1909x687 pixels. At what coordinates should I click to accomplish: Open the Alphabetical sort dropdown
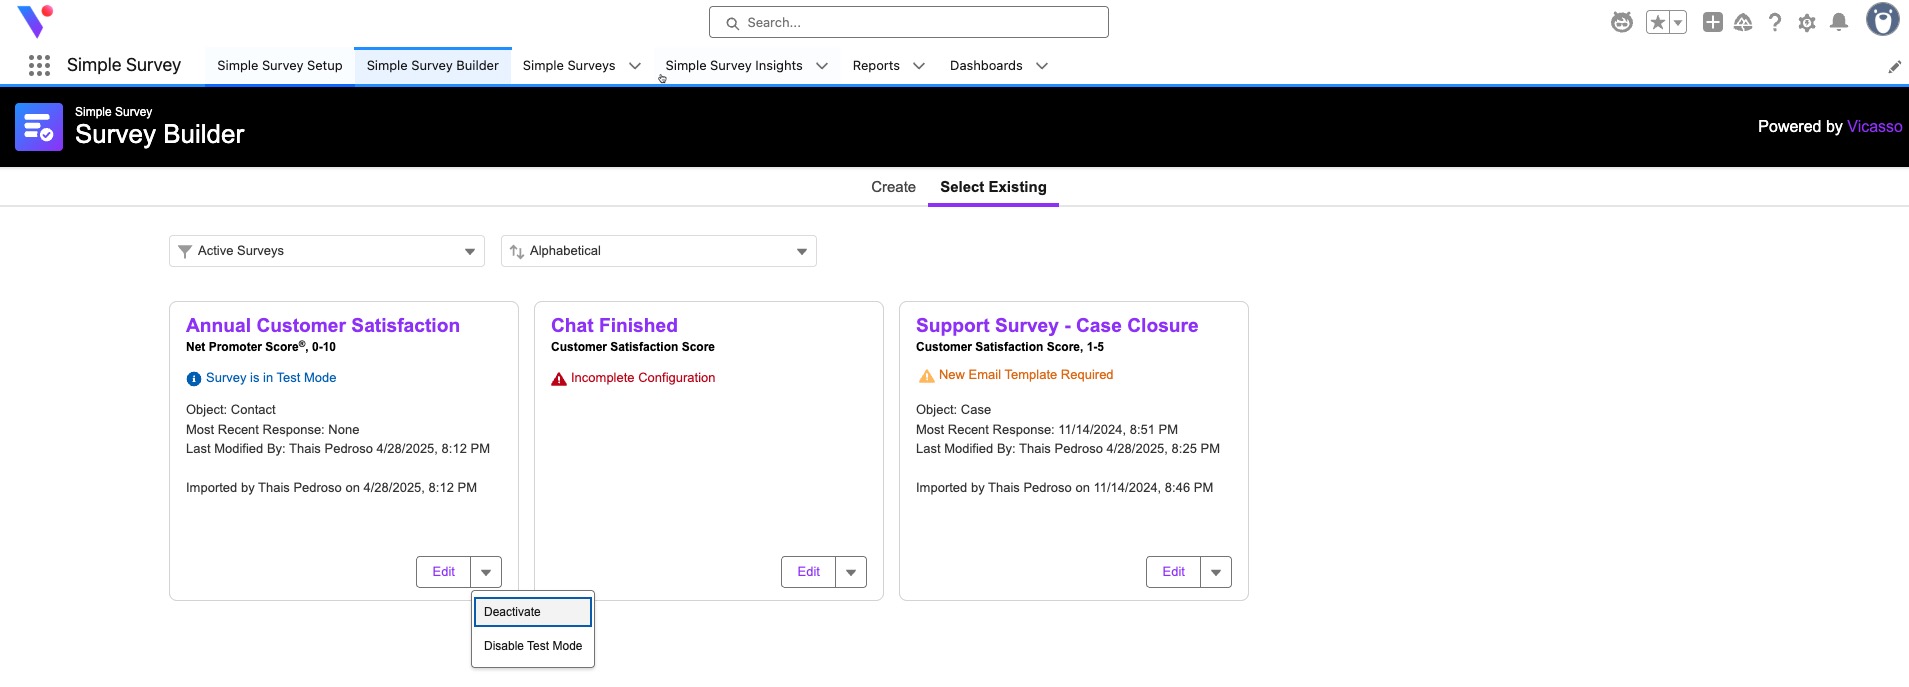point(659,251)
